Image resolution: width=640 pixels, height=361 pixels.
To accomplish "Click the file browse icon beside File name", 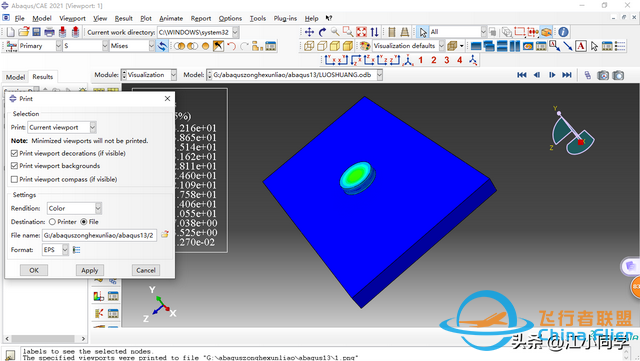I will tap(164, 234).
